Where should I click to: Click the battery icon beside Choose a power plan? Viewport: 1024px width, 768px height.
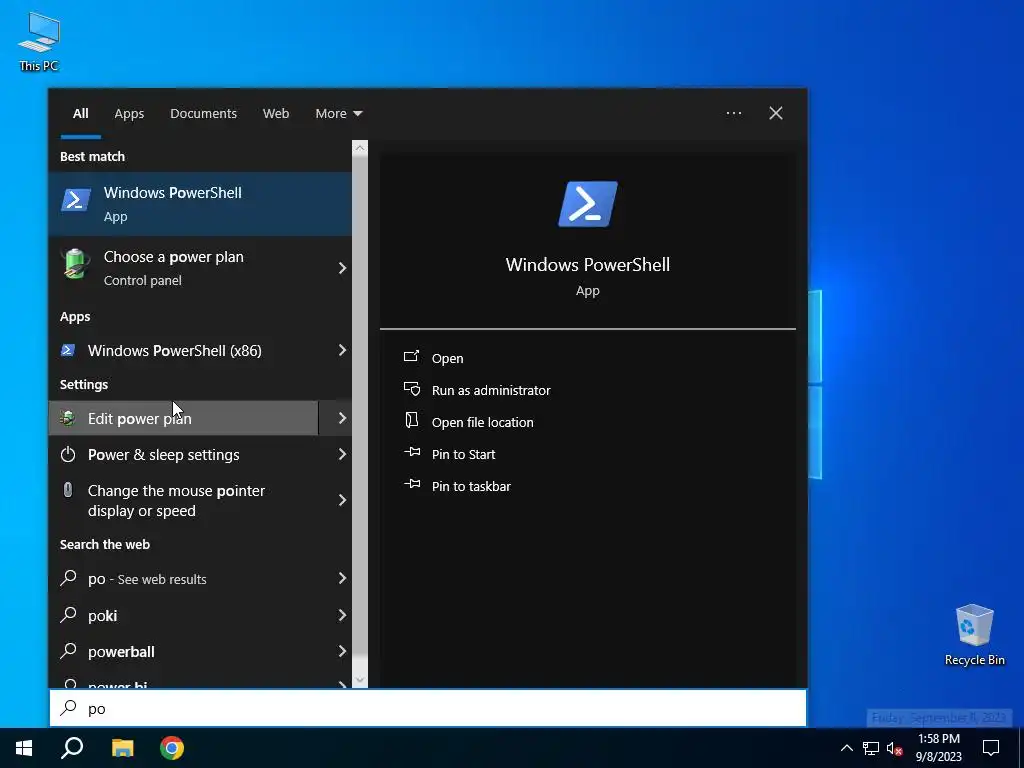[75, 264]
